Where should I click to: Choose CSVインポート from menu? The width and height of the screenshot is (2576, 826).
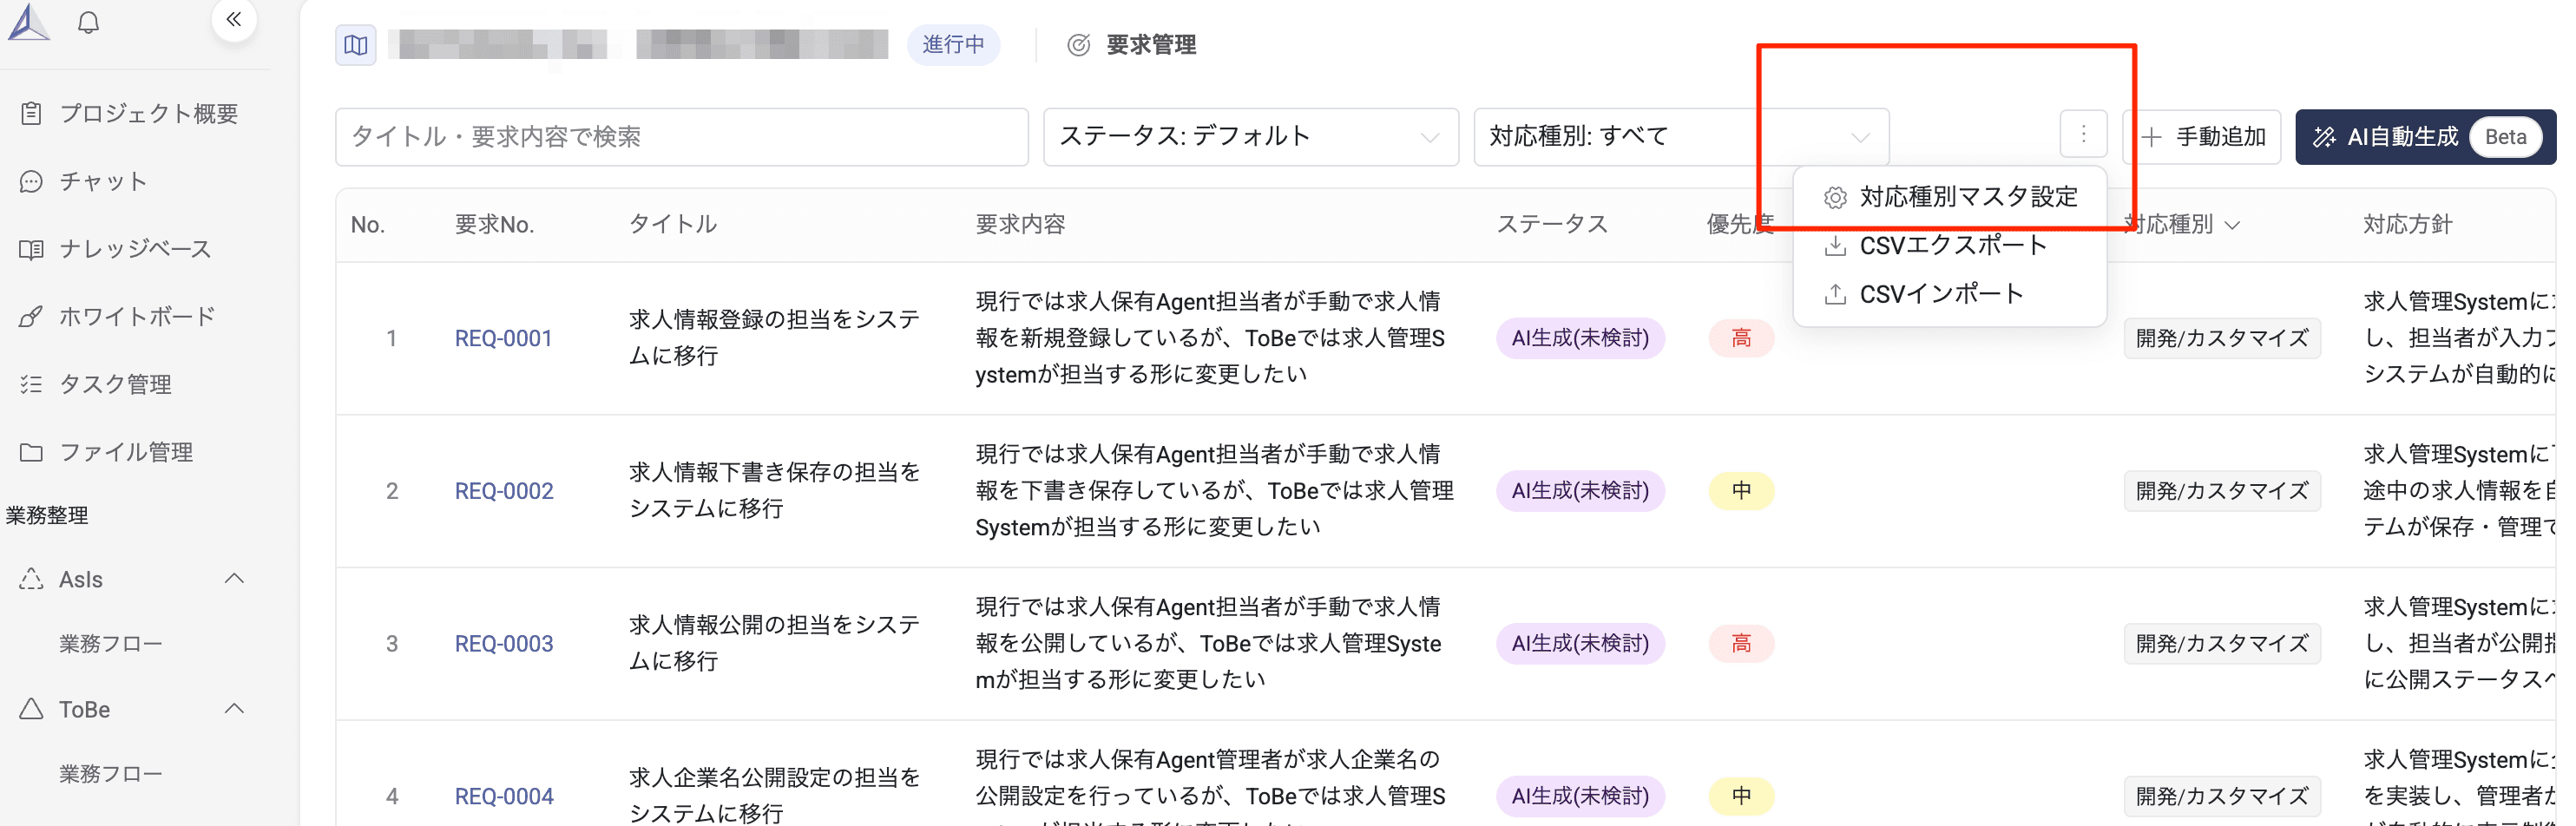click(x=1950, y=294)
